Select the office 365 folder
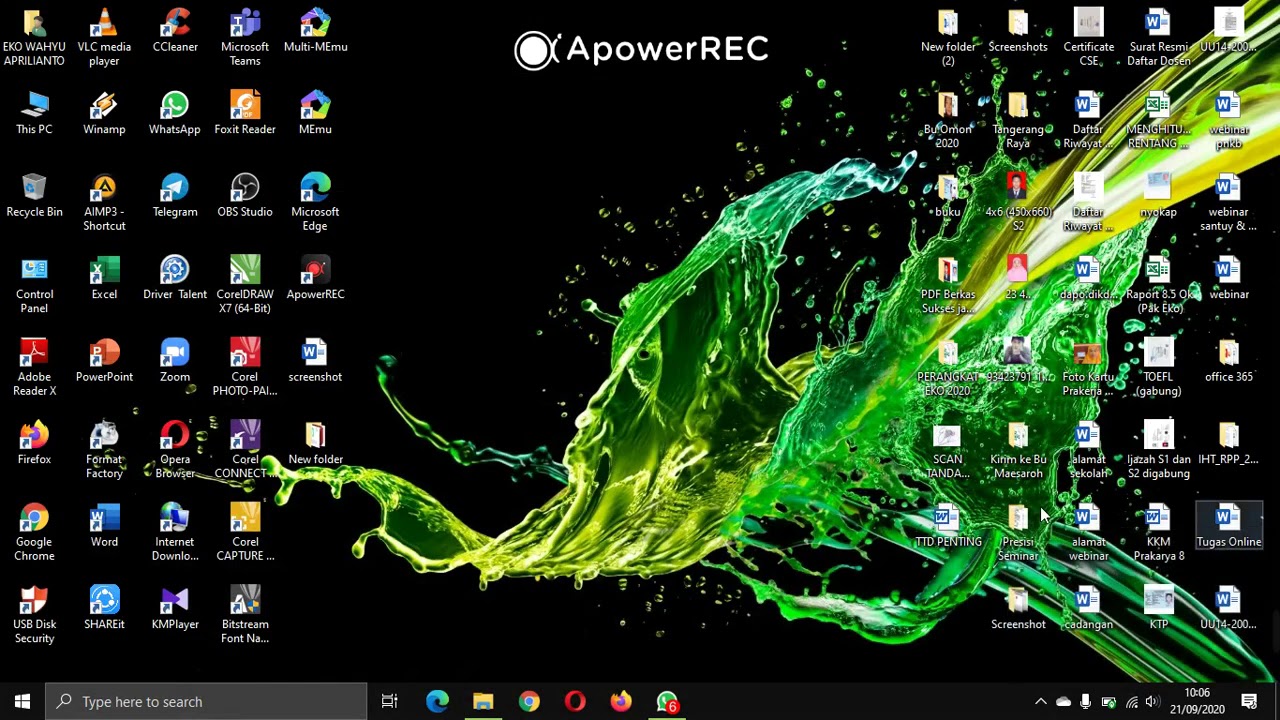1280x720 pixels. point(1229,360)
